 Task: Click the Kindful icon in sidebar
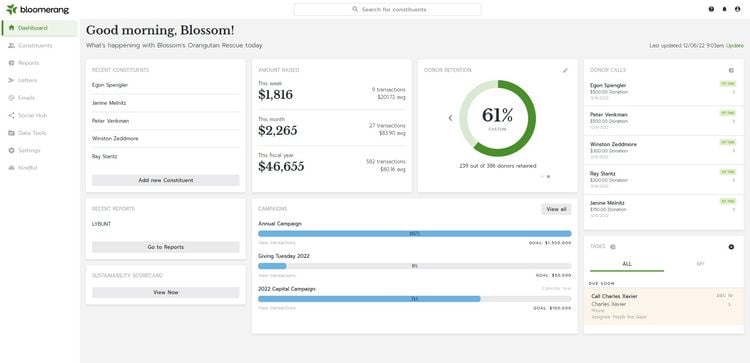(x=11, y=168)
